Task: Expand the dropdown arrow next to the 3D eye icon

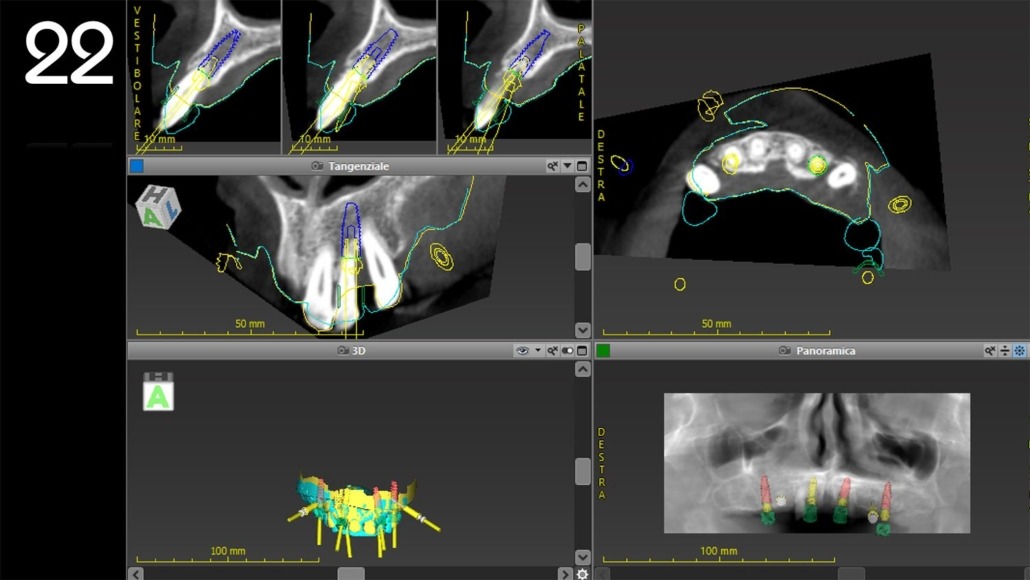Action: [538, 351]
